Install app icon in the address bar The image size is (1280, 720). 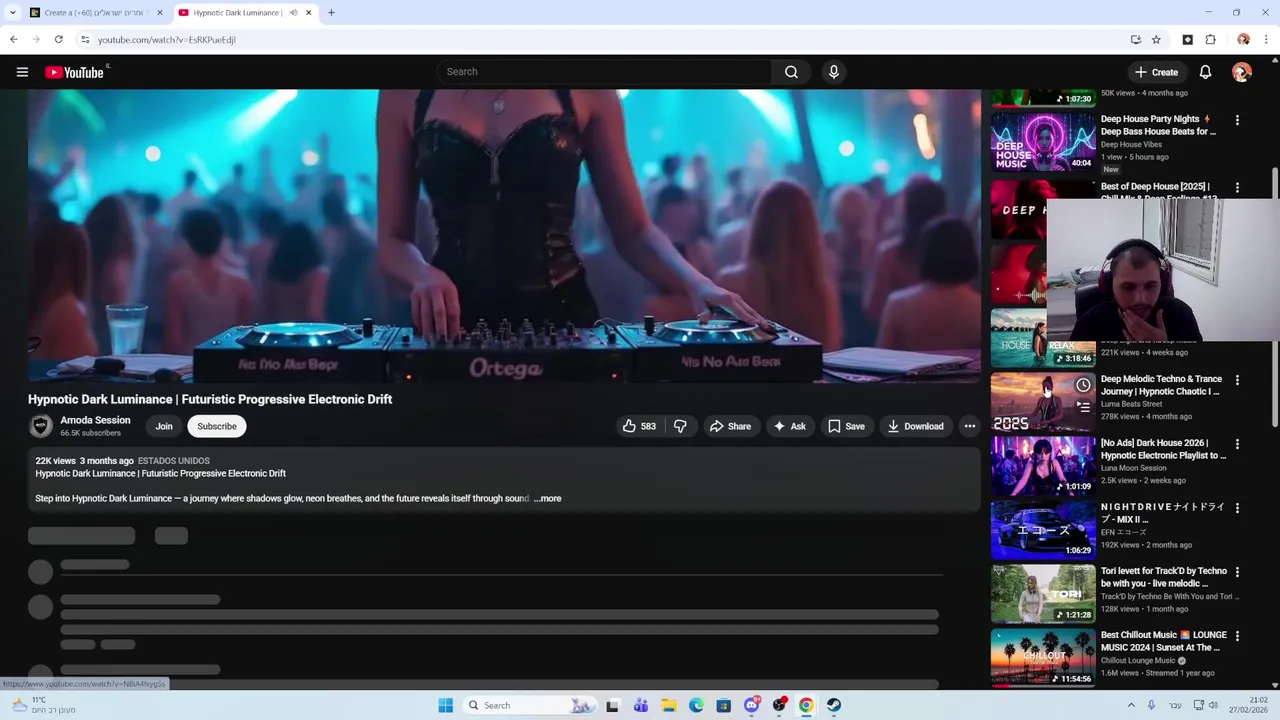(1136, 40)
